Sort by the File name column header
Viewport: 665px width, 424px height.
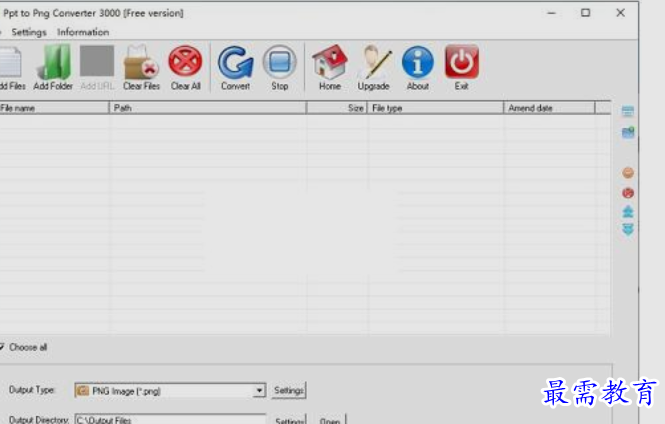pos(53,108)
